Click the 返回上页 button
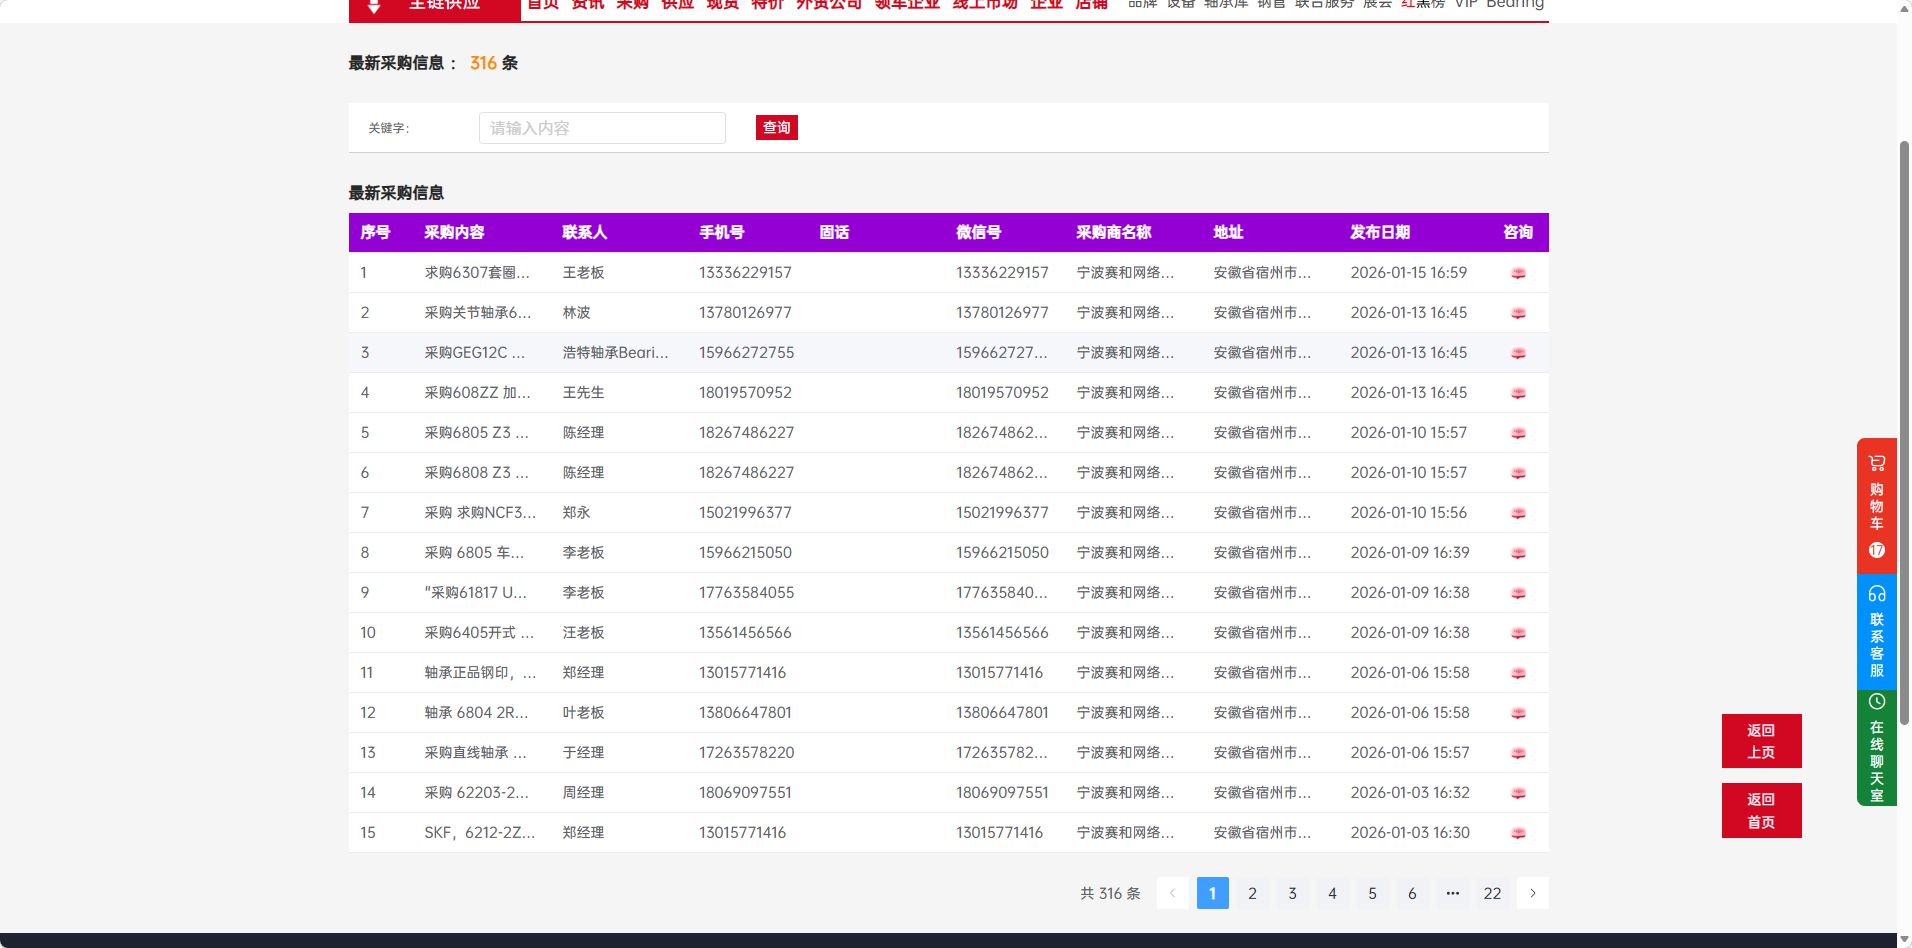The width and height of the screenshot is (1912, 948). tap(1761, 741)
